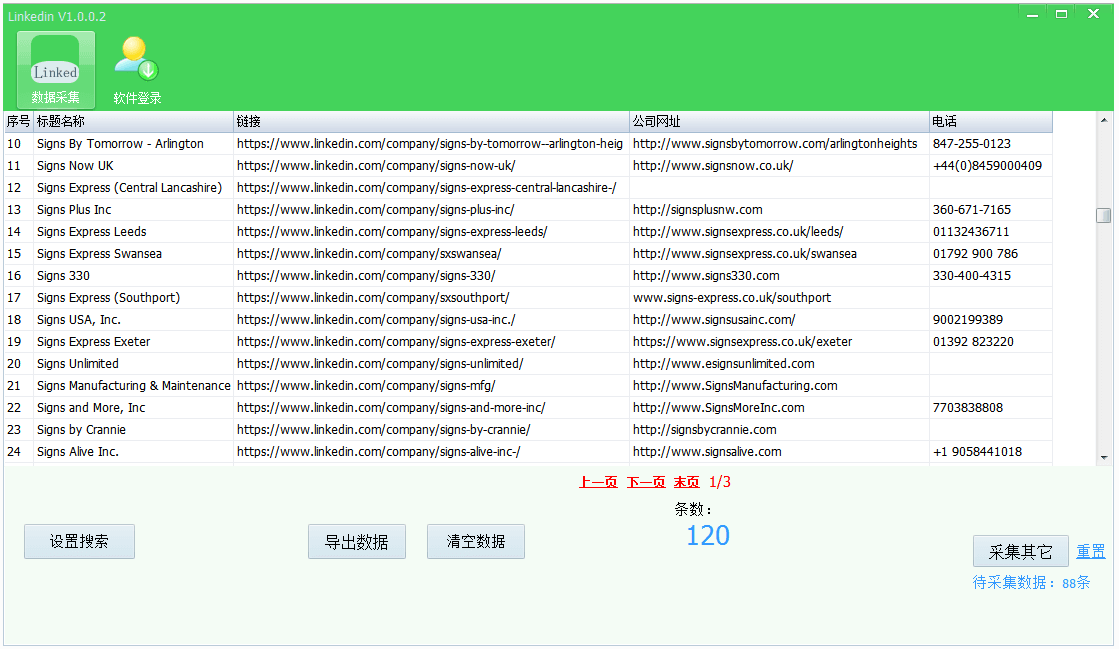Select the 'Signs Unlimited' row
Screen dimensions: 1119x649
point(528,364)
